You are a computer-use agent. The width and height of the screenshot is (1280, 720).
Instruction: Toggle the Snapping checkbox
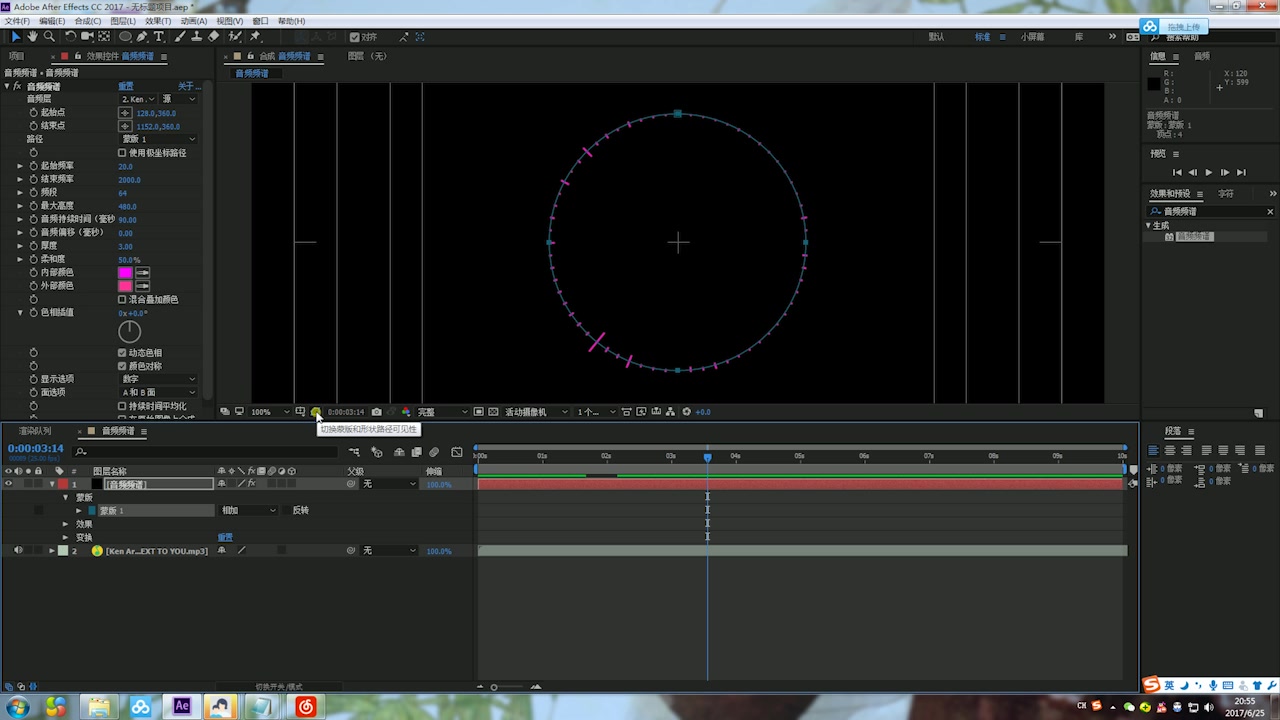[x=355, y=37]
